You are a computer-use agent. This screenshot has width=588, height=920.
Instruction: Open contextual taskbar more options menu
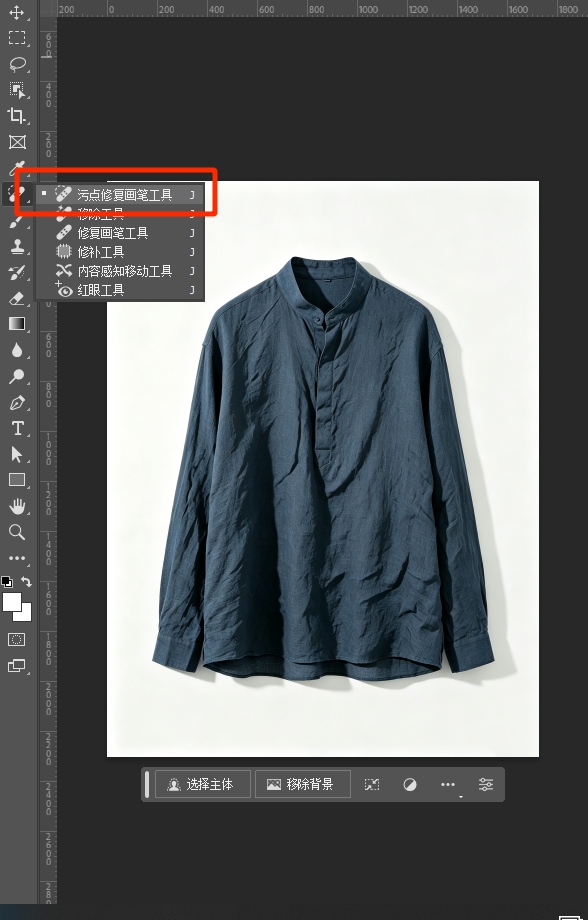click(x=448, y=784)
